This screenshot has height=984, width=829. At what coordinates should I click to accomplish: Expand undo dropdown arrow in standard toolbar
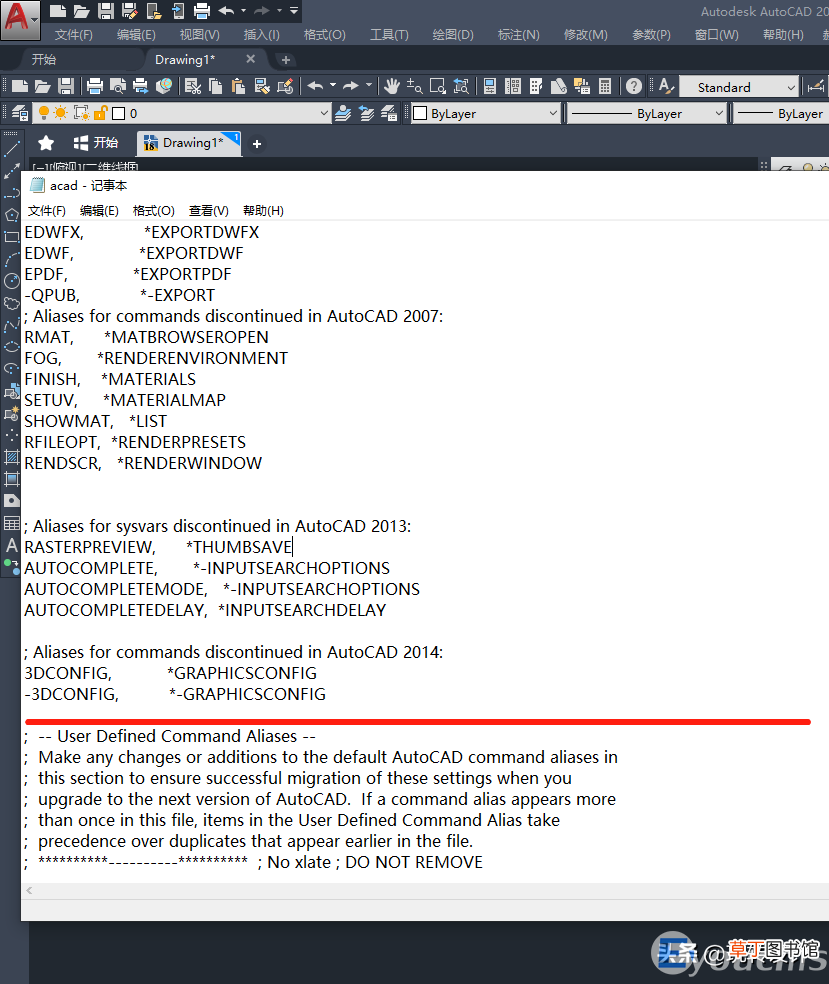point(333,86)
